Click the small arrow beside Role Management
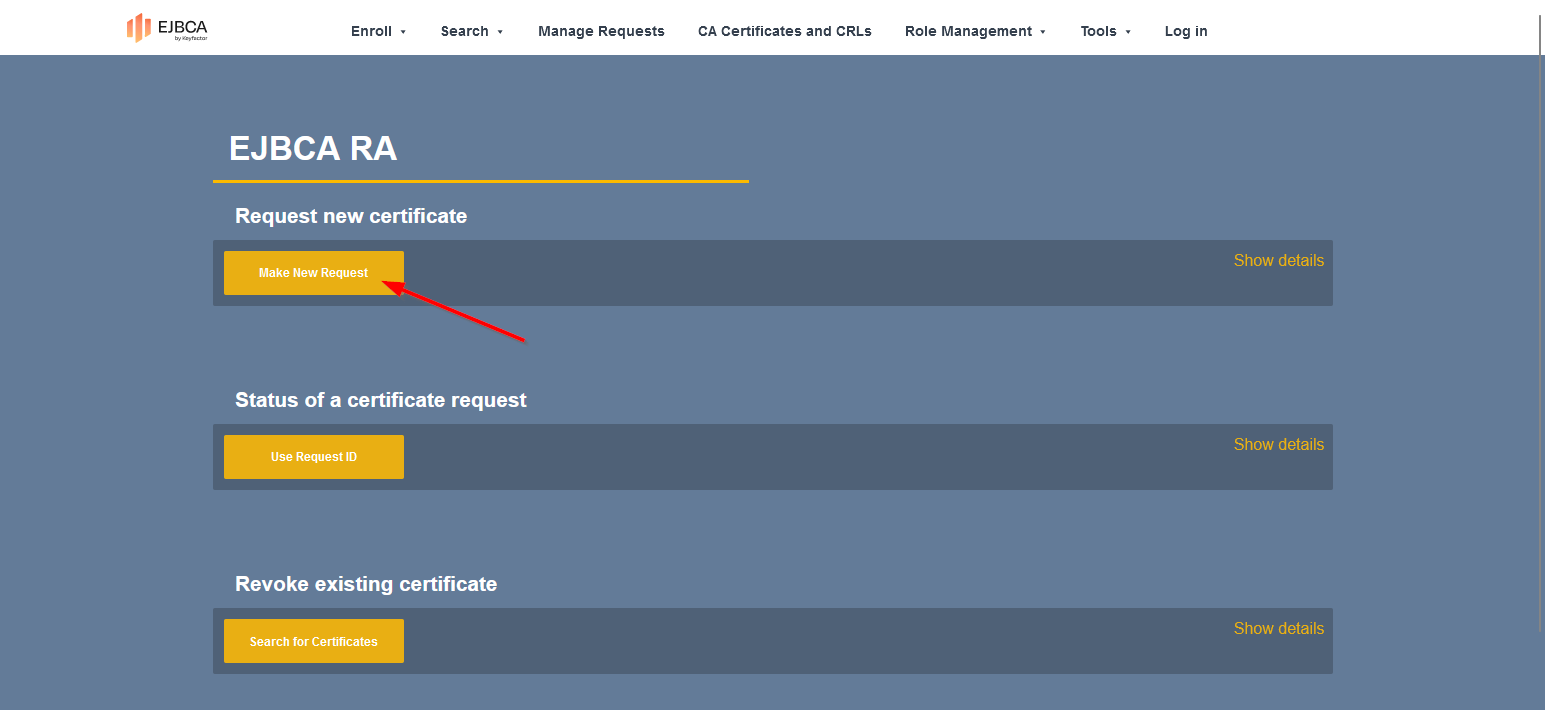This screenshot has height=710, width=1545. 1043,32
